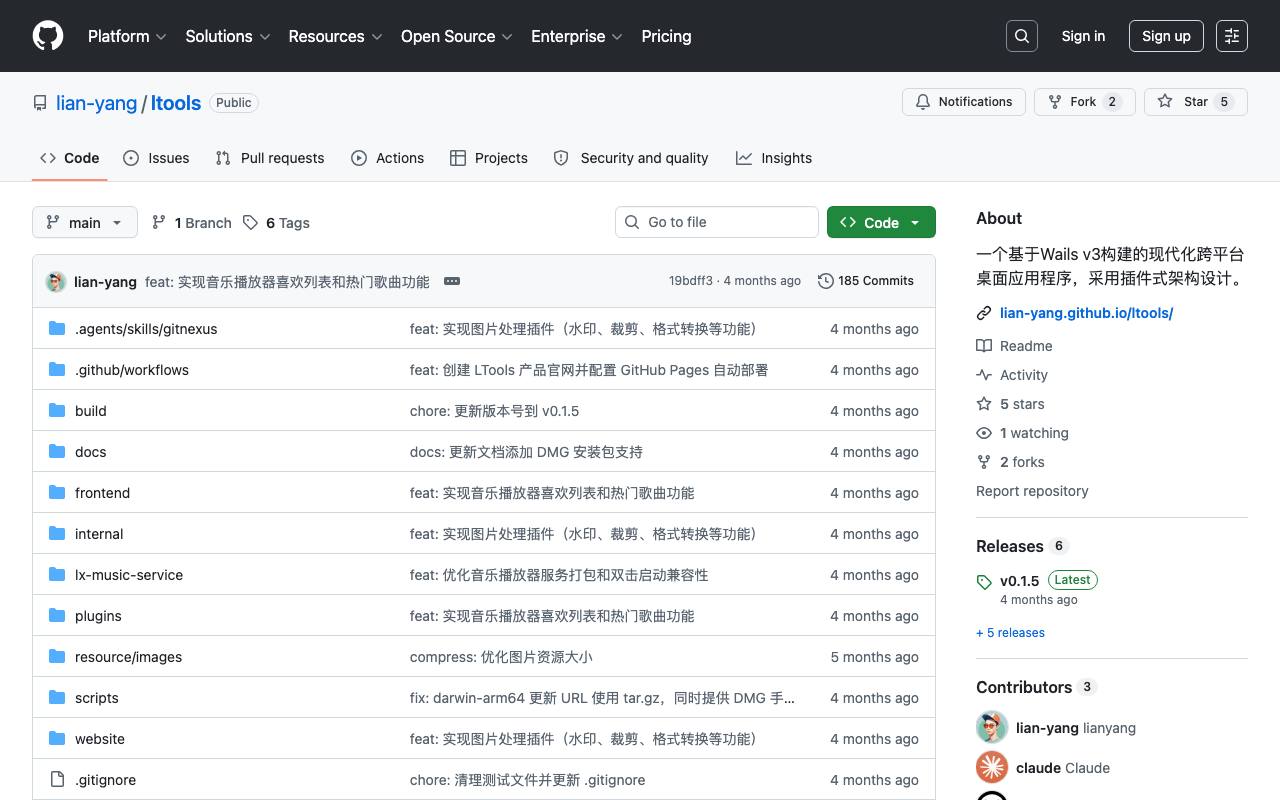Click the book icon next to Readme
Viewport: 1280px width, 800px height.
(984, 346)
